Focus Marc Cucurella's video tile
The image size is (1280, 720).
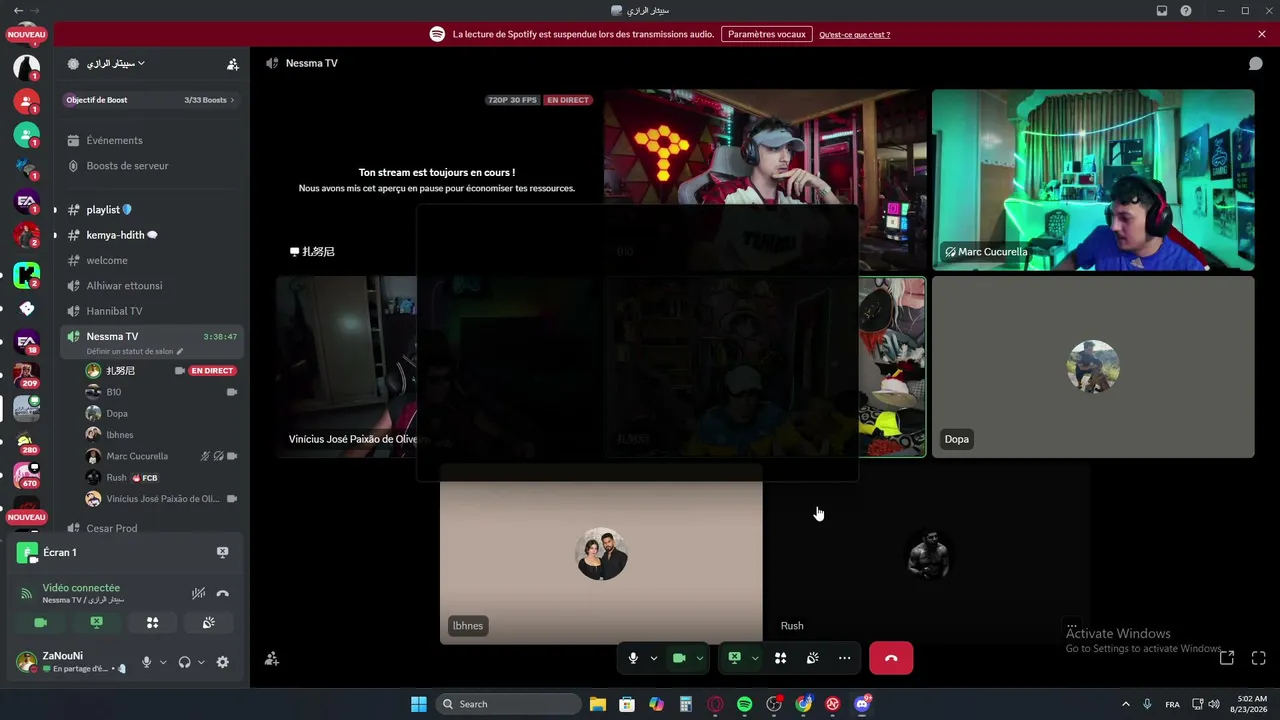click(1093, 180)
